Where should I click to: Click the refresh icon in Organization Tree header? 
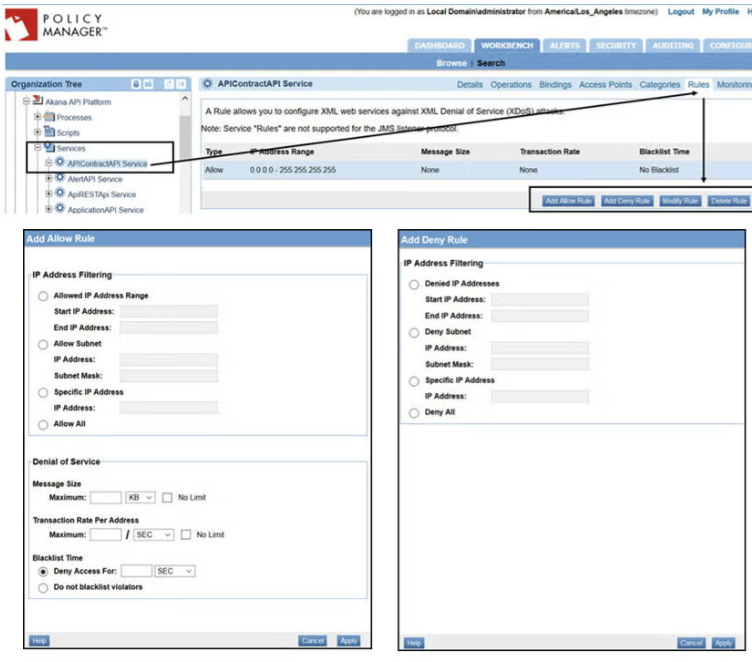[x=169, y=84]
